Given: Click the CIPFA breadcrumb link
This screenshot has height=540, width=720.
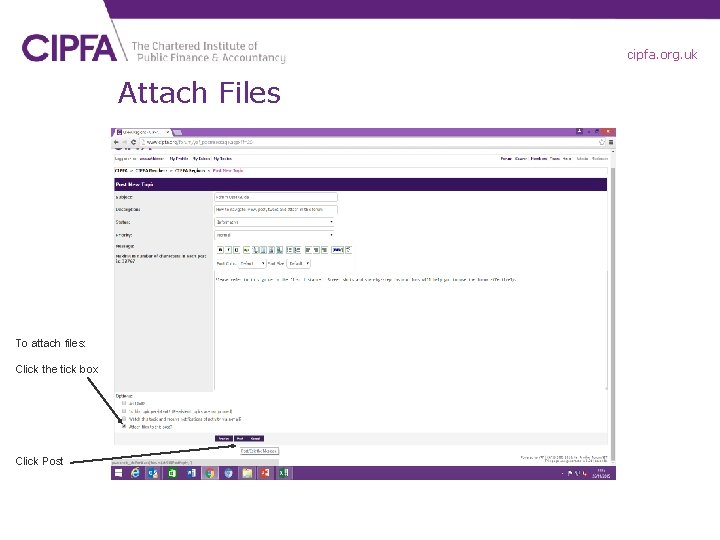Looking at the screenshot, I should pyautogui.click(x=121, y=171).
